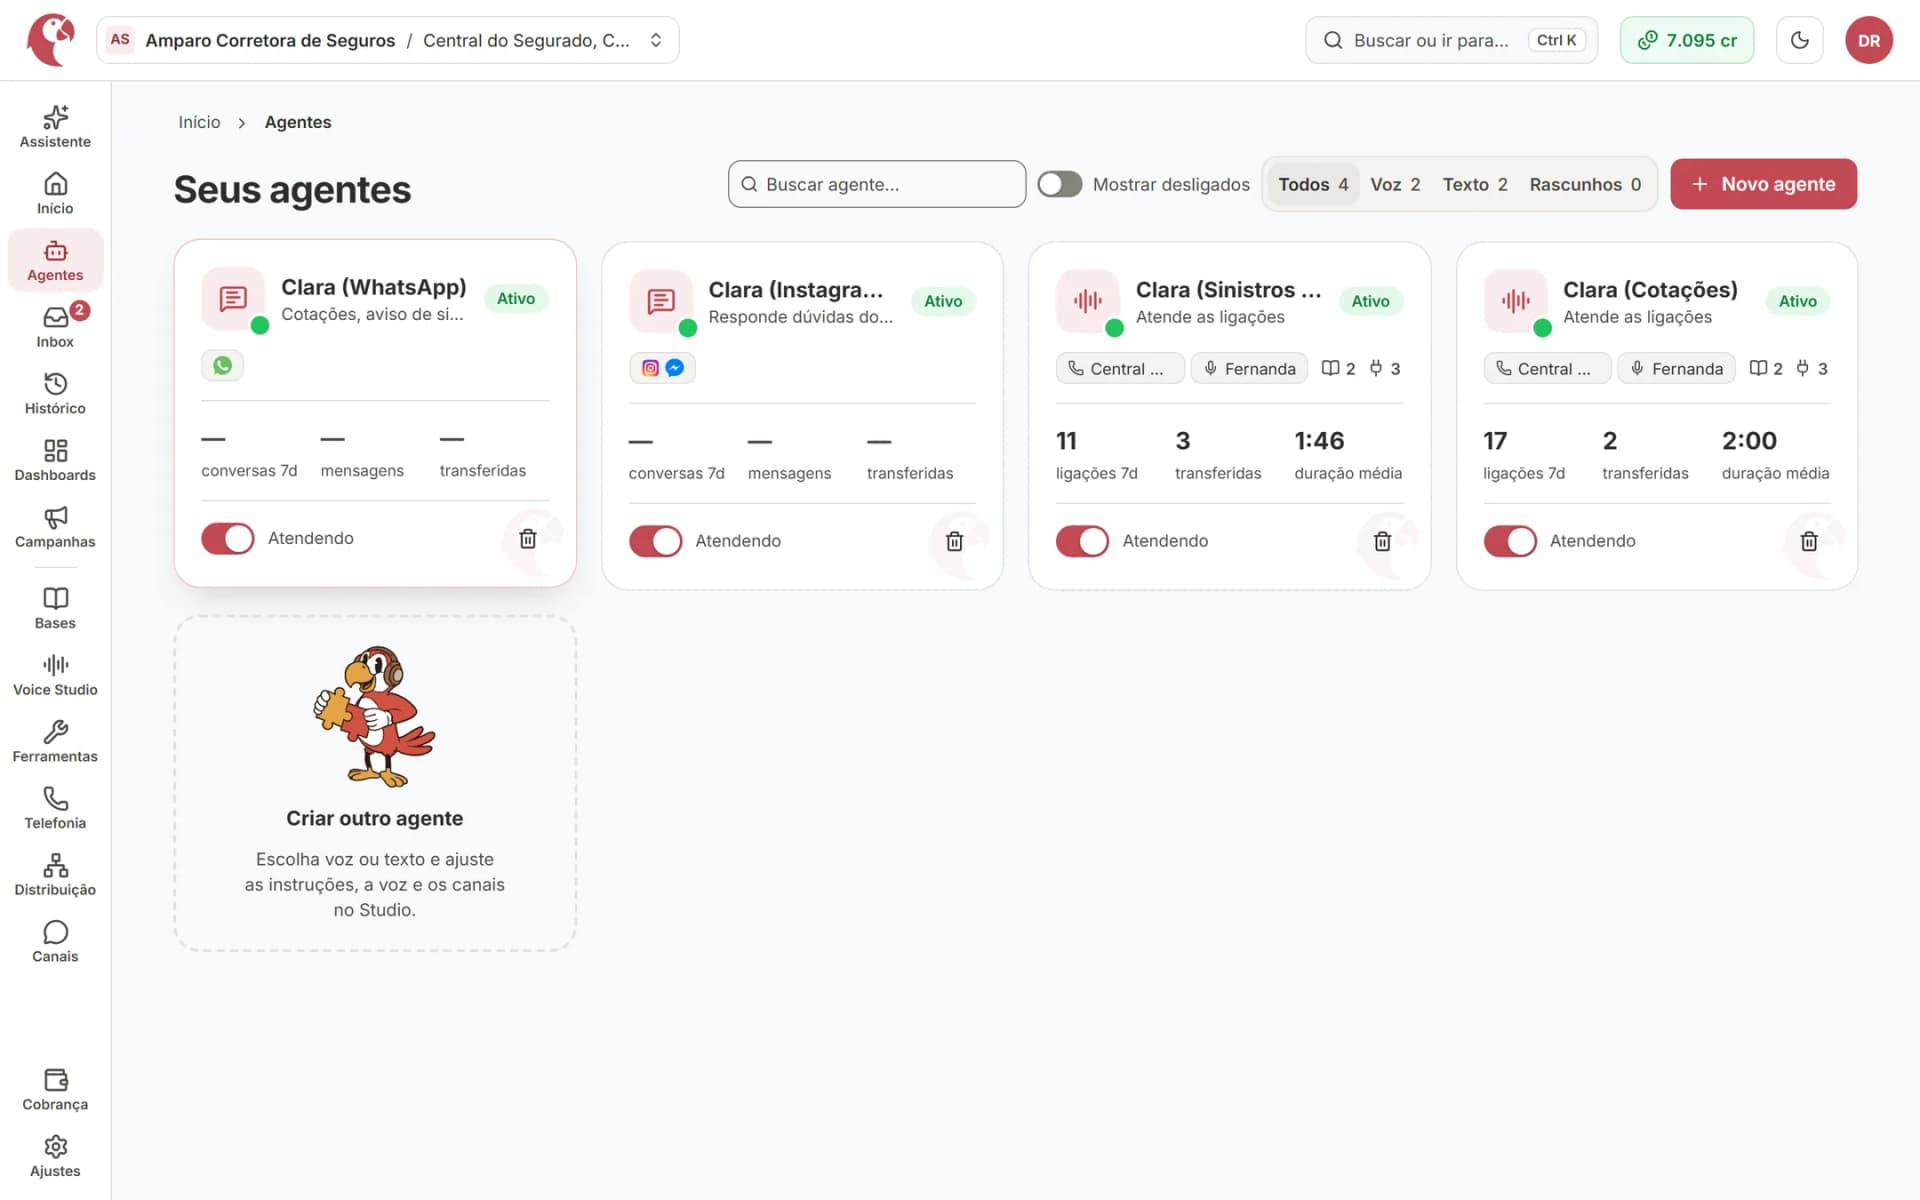Select the Rascunhos tab
Screen dimensions: 1920x1200
tap(1585, 184)
